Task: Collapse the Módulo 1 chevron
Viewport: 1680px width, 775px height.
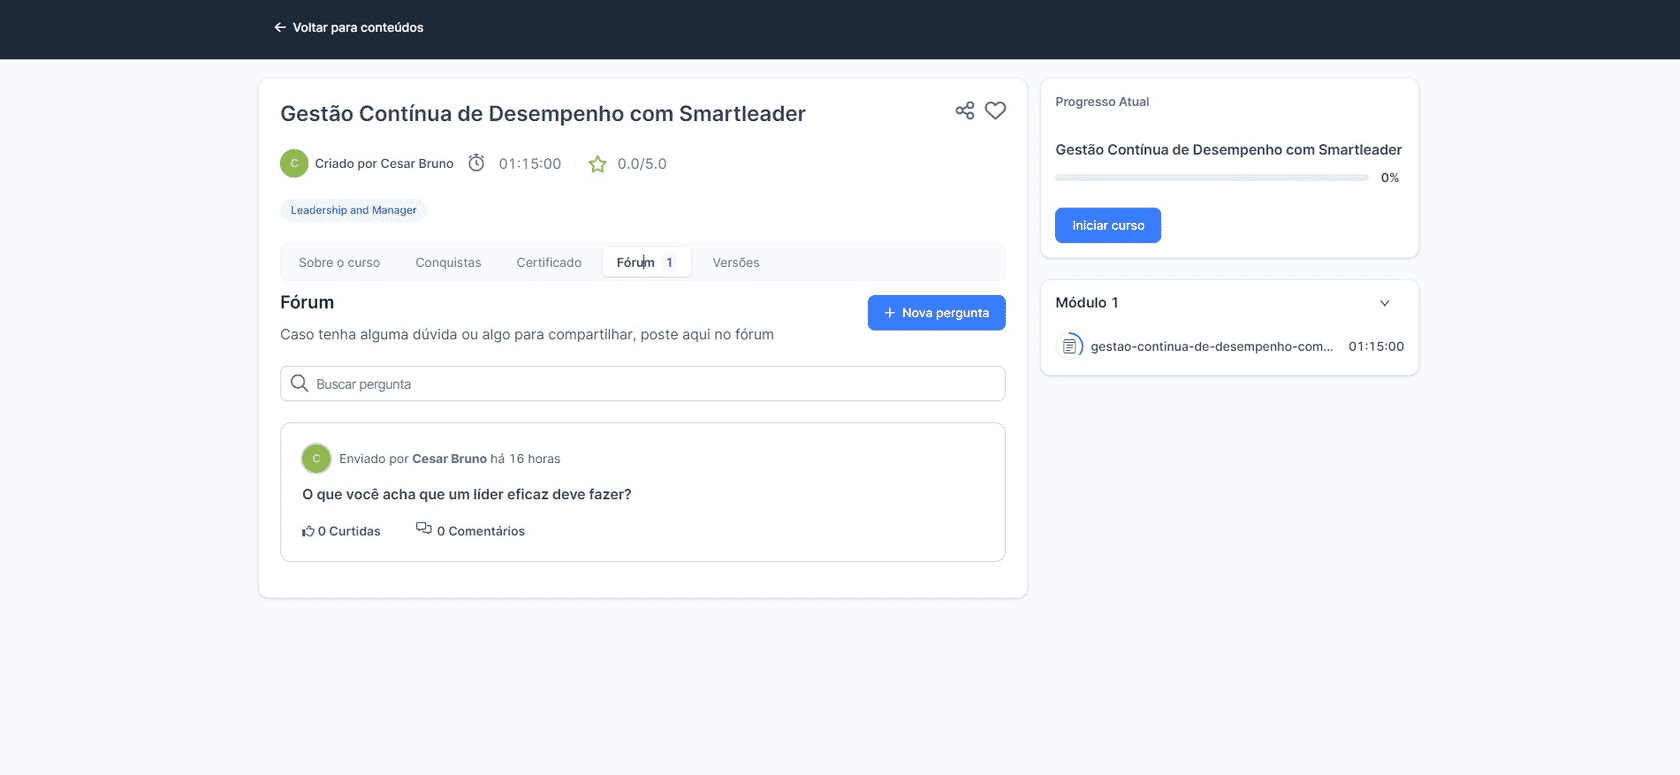Action: coord(1385,303)
